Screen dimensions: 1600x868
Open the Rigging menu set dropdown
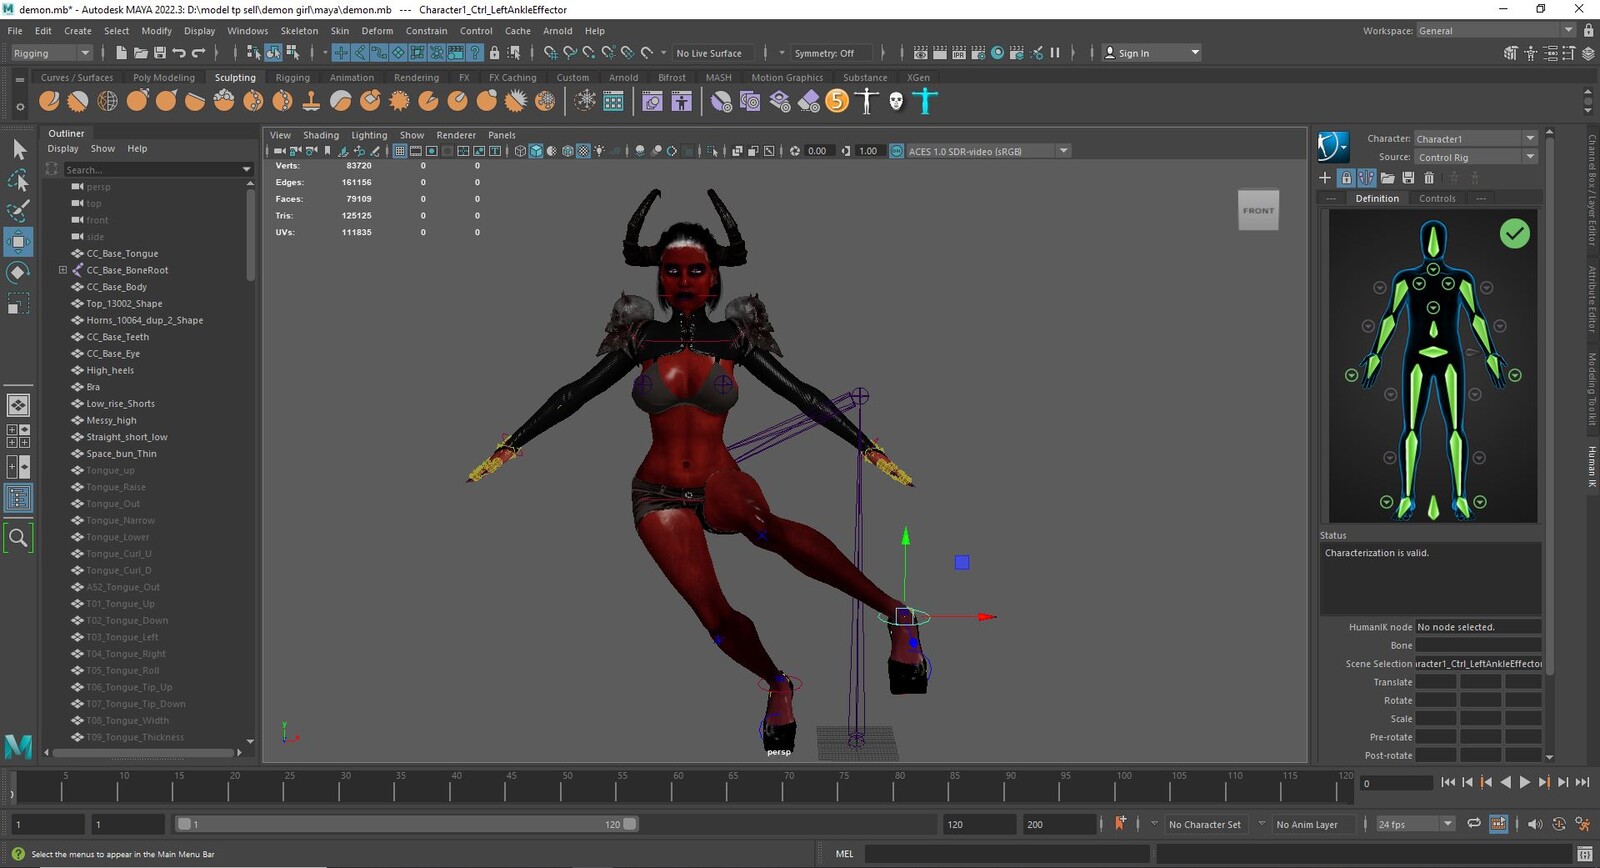pyautogui.click(x=51, y=53)
